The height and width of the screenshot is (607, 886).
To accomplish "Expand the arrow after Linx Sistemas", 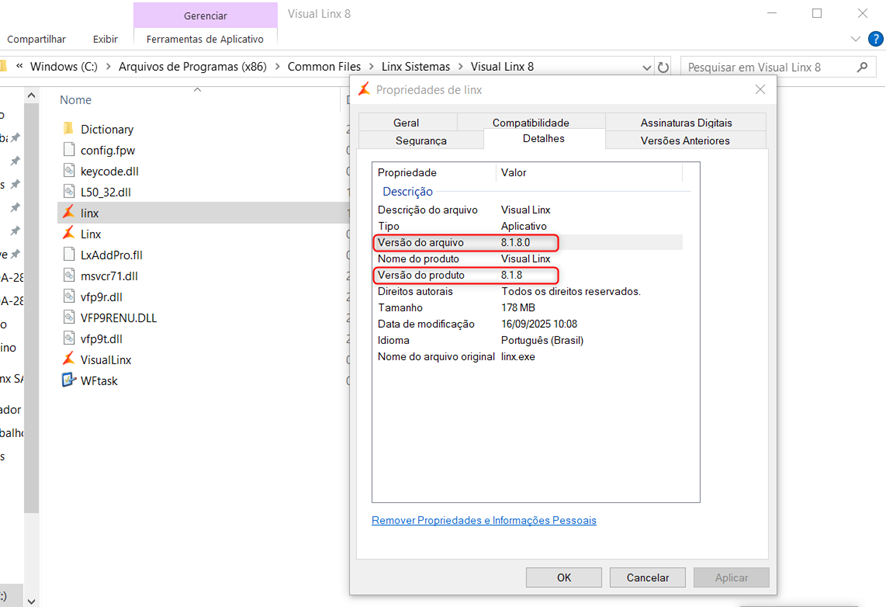I will tap(461, 67).
